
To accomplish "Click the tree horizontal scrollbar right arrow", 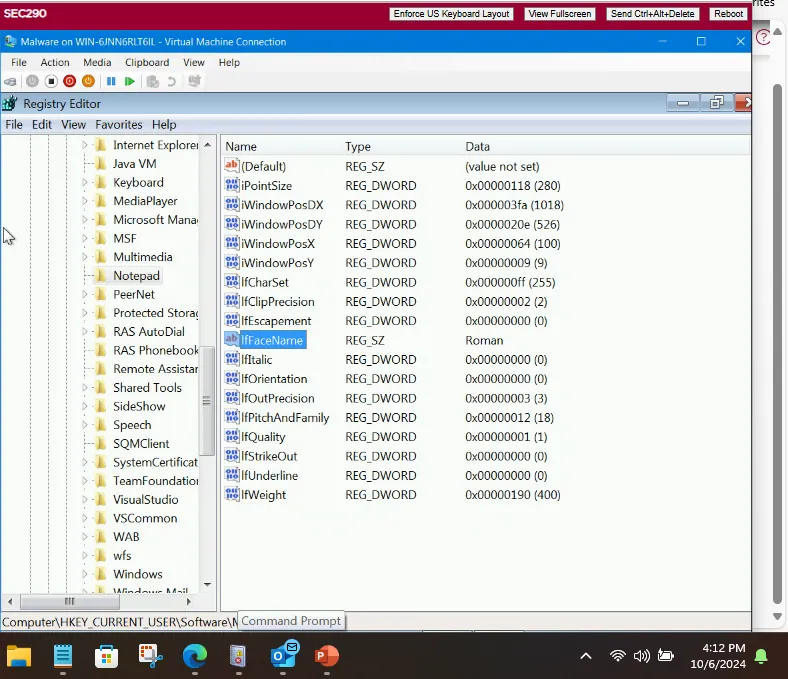I will point(188,601).
